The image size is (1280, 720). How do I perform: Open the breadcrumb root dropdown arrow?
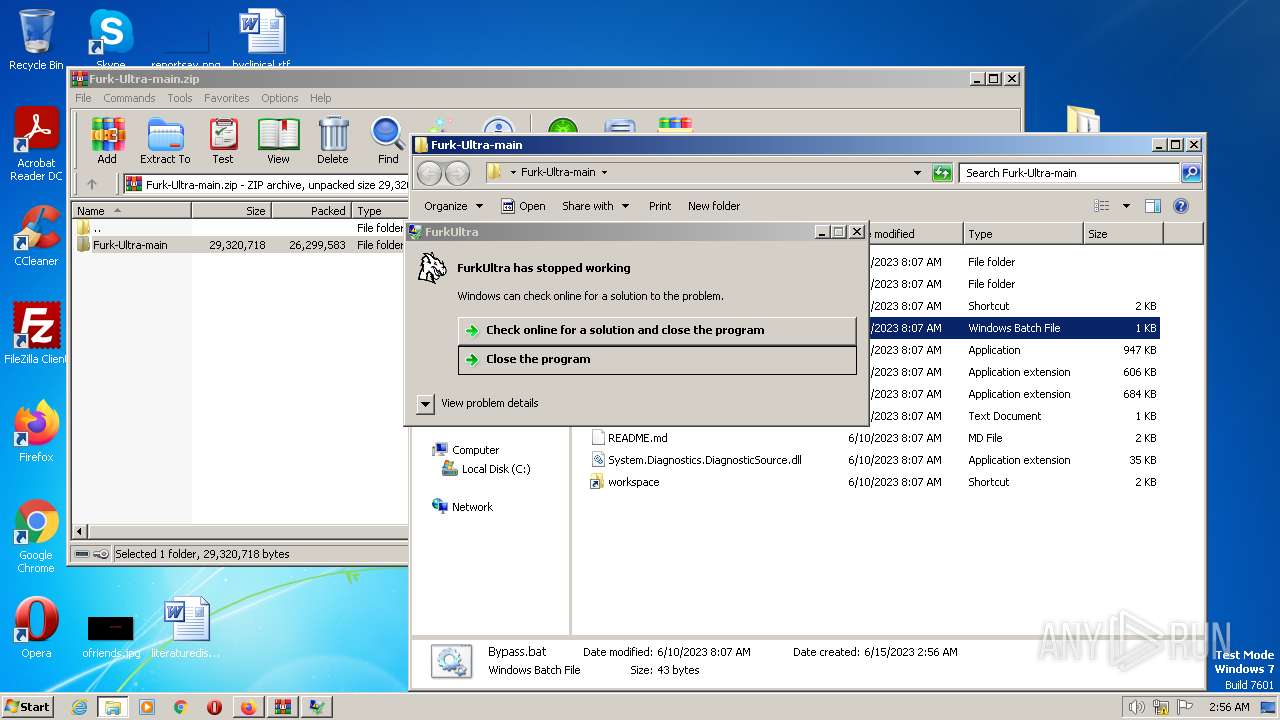click(513, 172)
